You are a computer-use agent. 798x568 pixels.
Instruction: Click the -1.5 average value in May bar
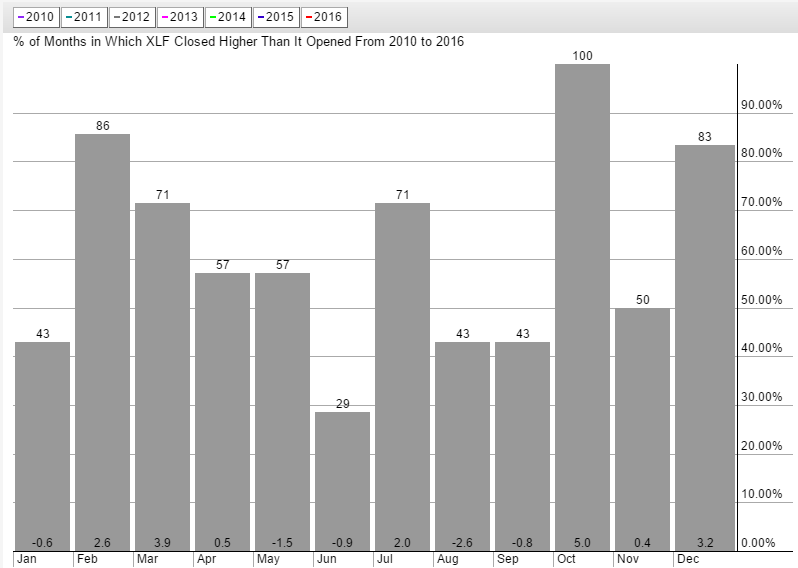[x=282, y=543]
